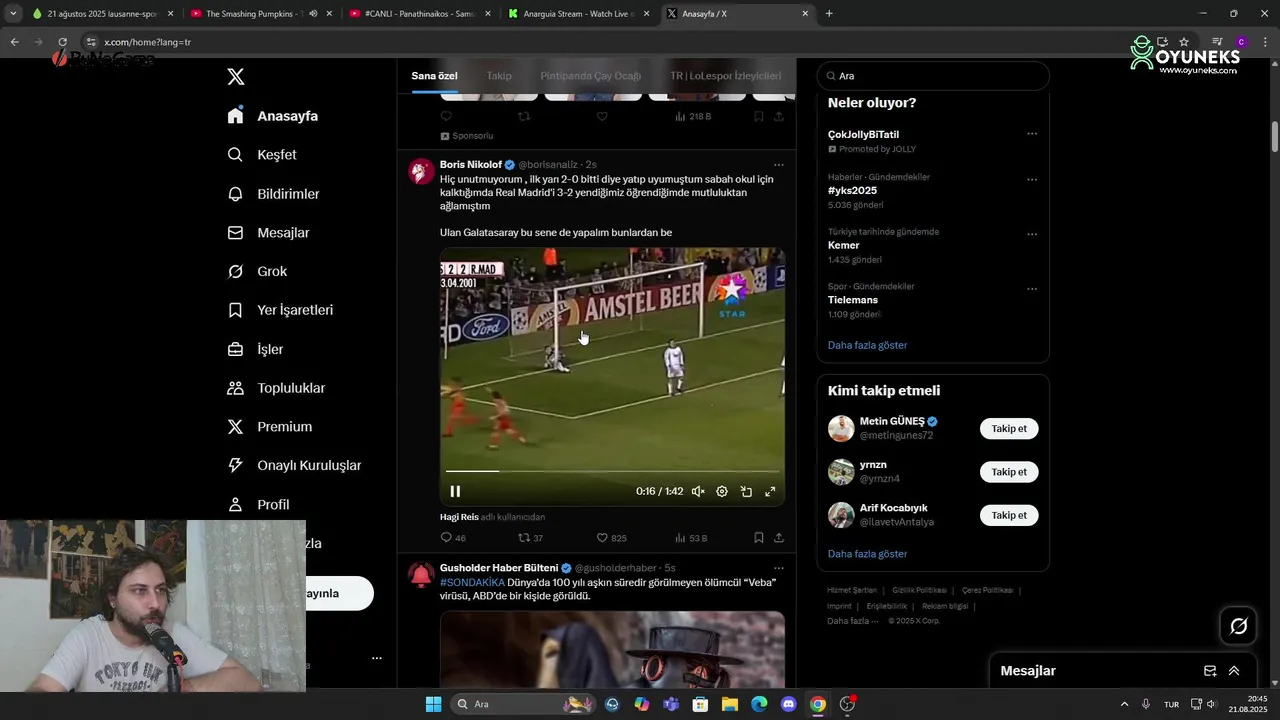Screen dimensions: 1280x720
Task: Open the #yks2025 trending topic
Action: (x=852, y=190)
